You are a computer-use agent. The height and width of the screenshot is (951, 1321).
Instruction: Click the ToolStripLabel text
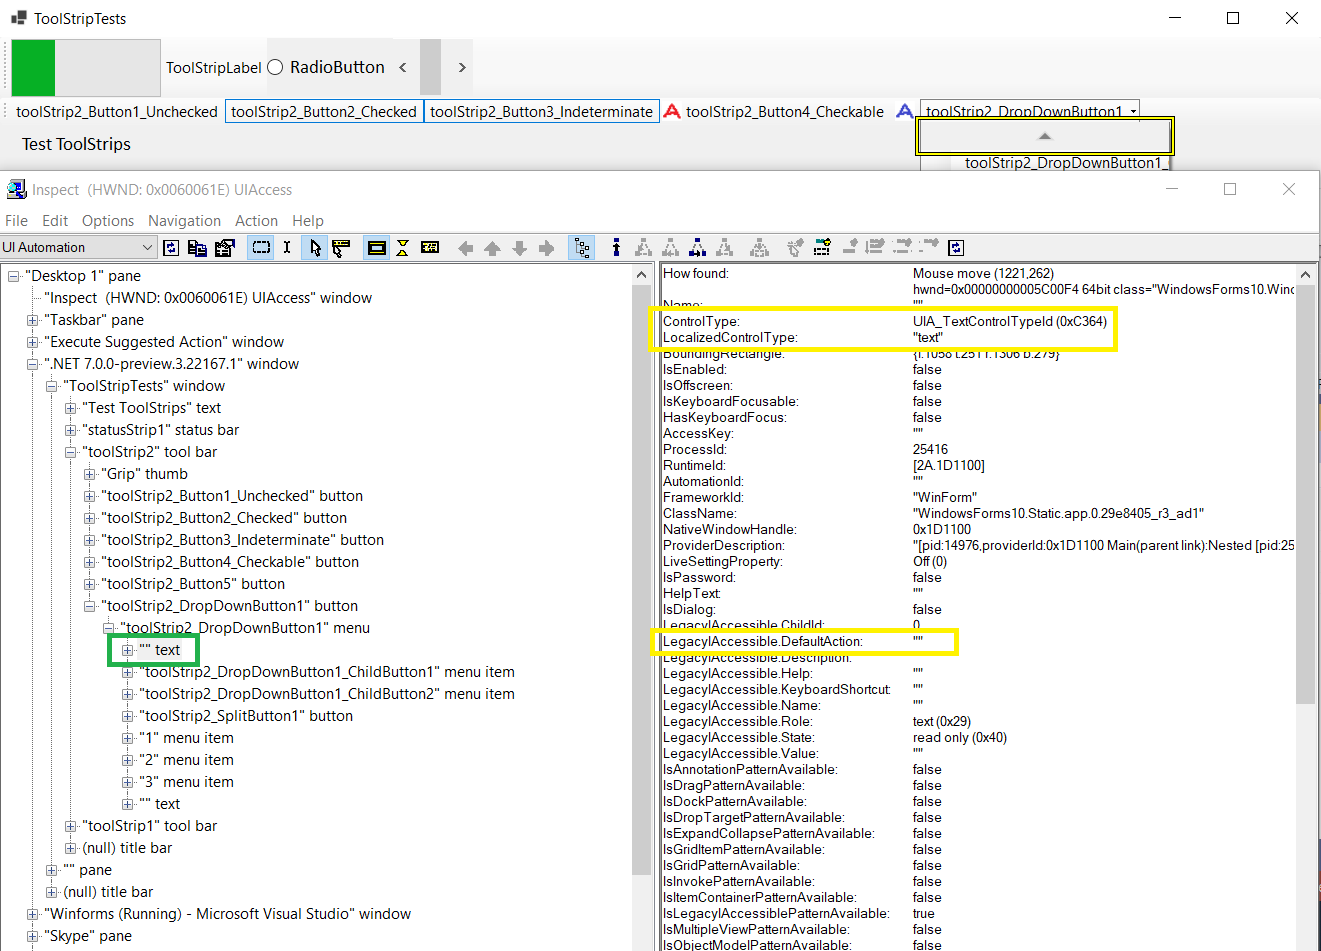pyautogui.click(x=212, y=67)
